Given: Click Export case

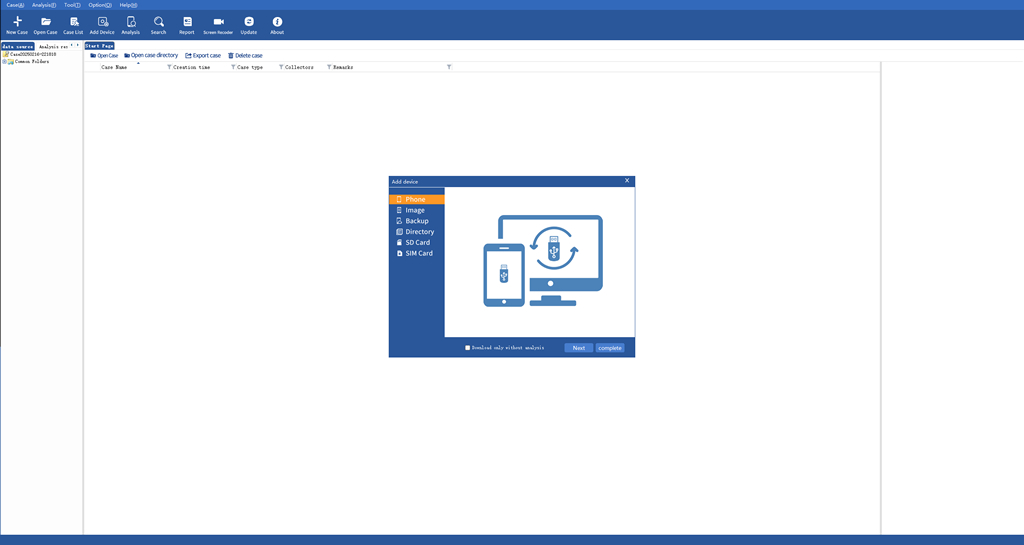Looking at the screenshot, I should click(203, 55).
